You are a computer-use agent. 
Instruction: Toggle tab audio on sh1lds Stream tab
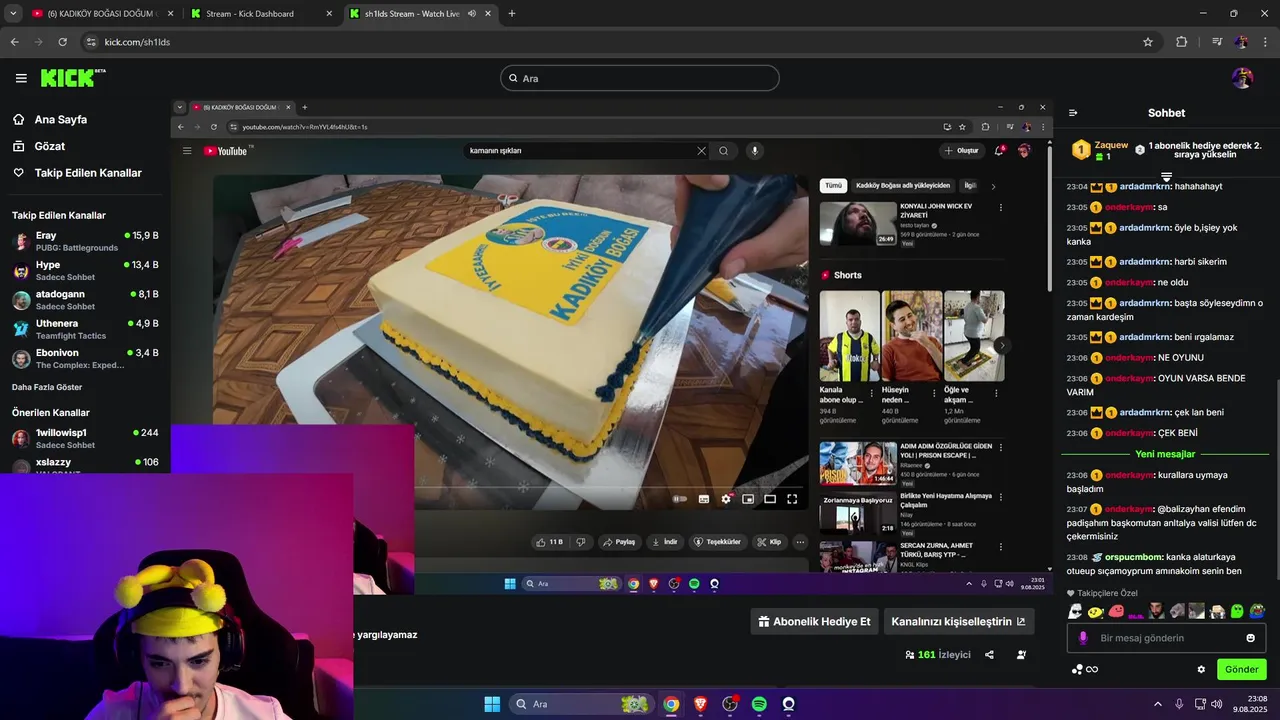pyautogui.click(x=472, y=14)
